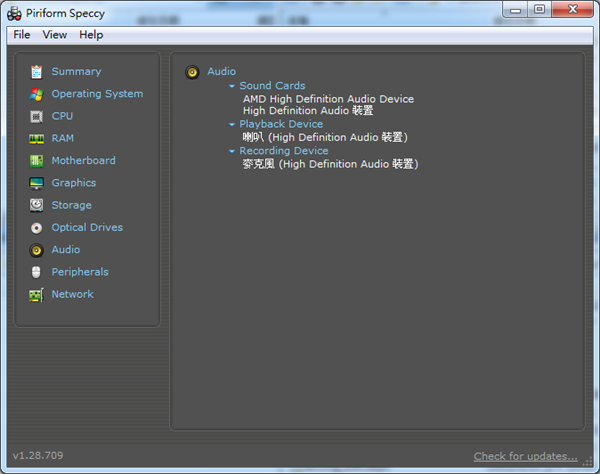Select the AMD High Definition Audio Device entry

328,99
